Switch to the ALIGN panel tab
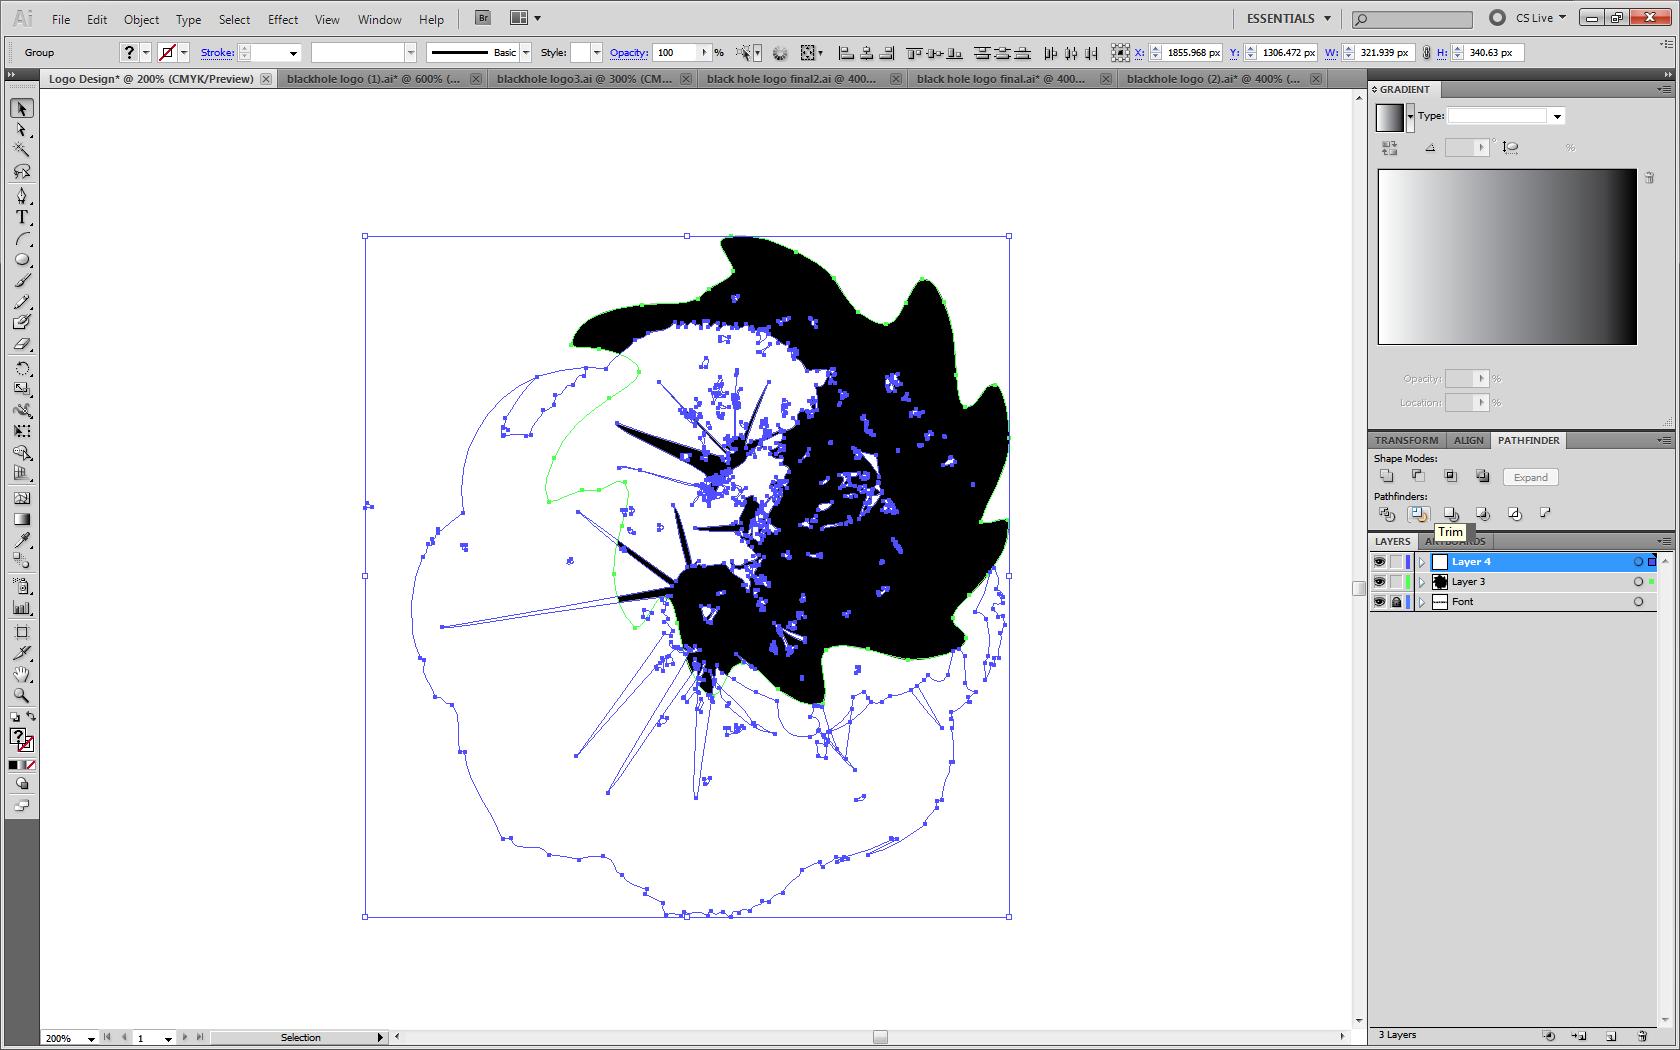 pyautogui.click(x=1468, y=440)
